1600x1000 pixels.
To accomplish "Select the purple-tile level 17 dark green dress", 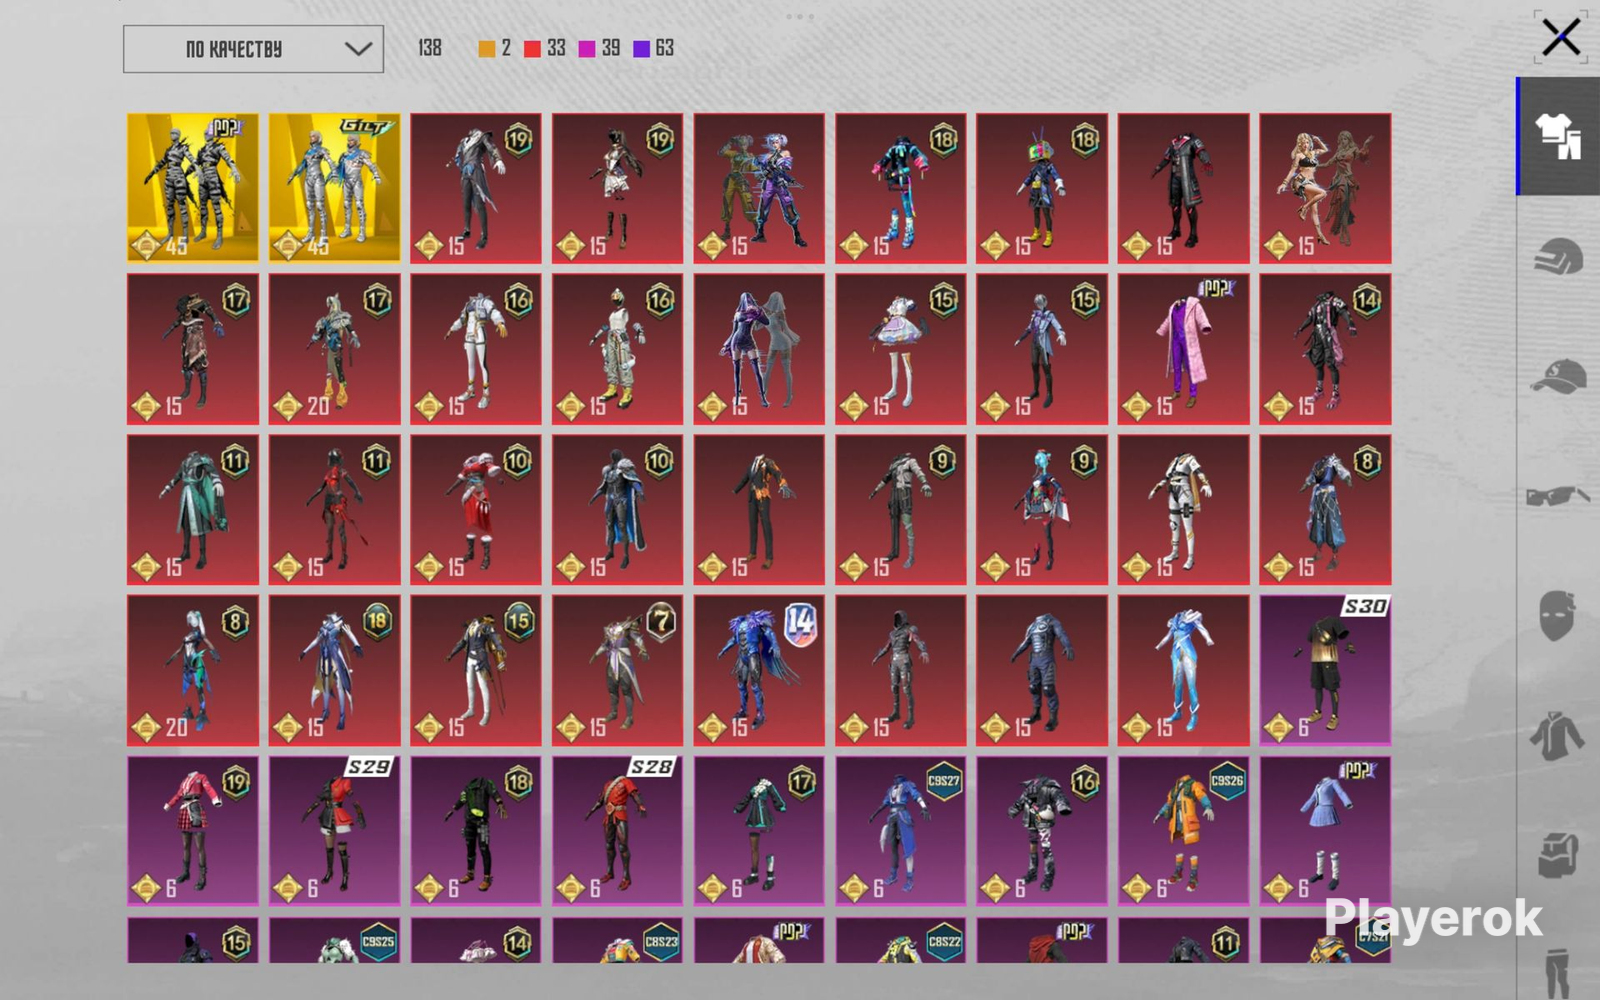I will (759, 831).
